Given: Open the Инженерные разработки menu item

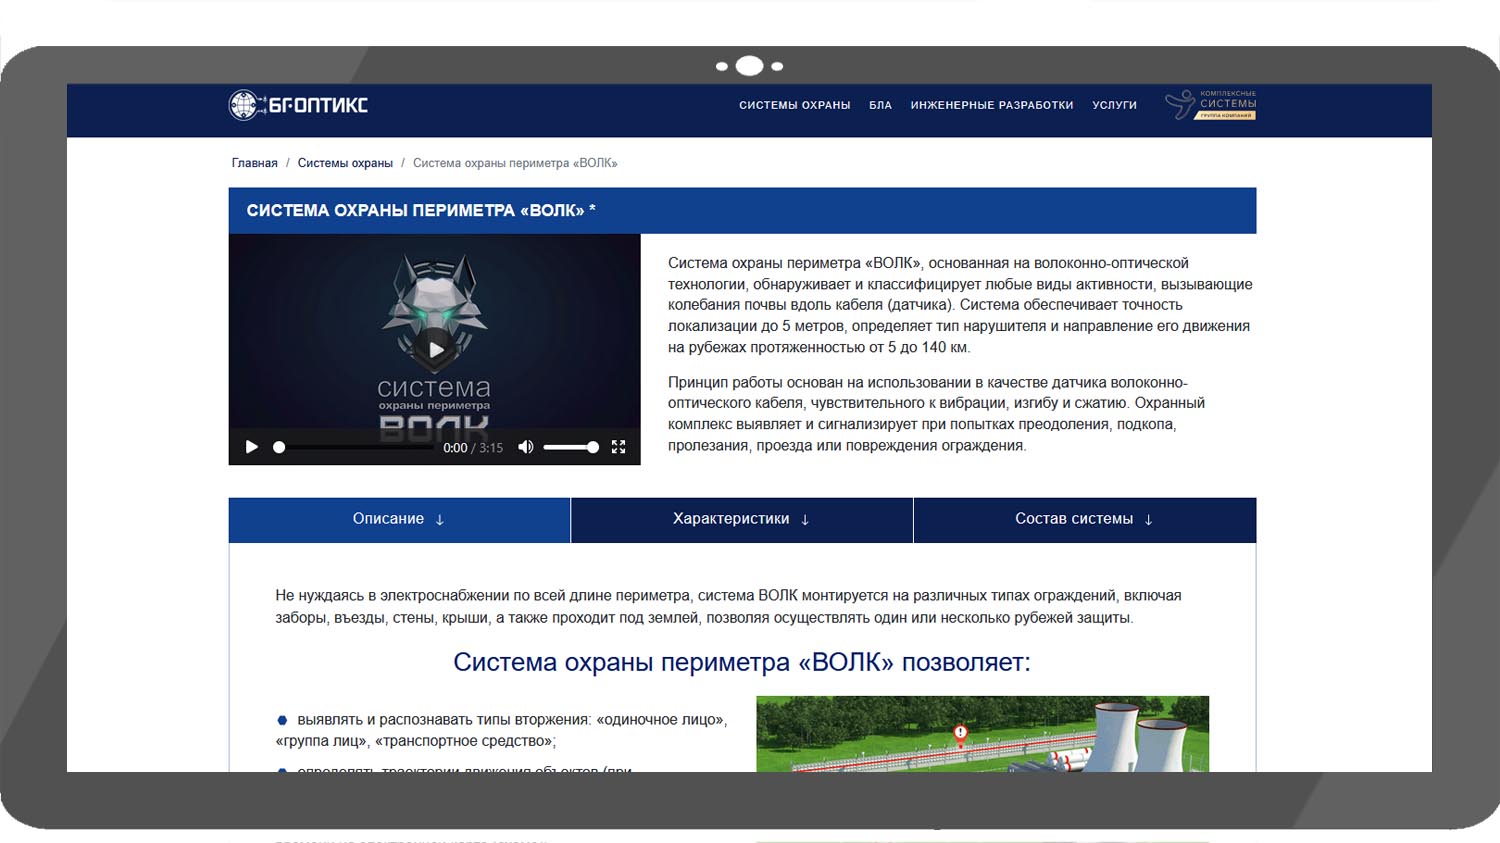Looking at the screenshot, I should pos(991,105).
